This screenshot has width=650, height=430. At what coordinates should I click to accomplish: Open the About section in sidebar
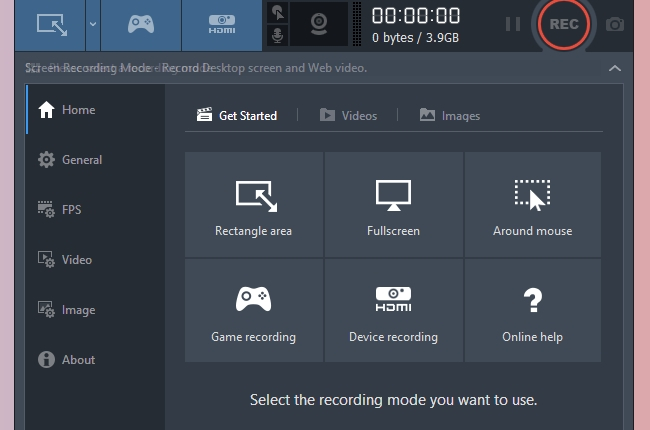coord(95,360)
